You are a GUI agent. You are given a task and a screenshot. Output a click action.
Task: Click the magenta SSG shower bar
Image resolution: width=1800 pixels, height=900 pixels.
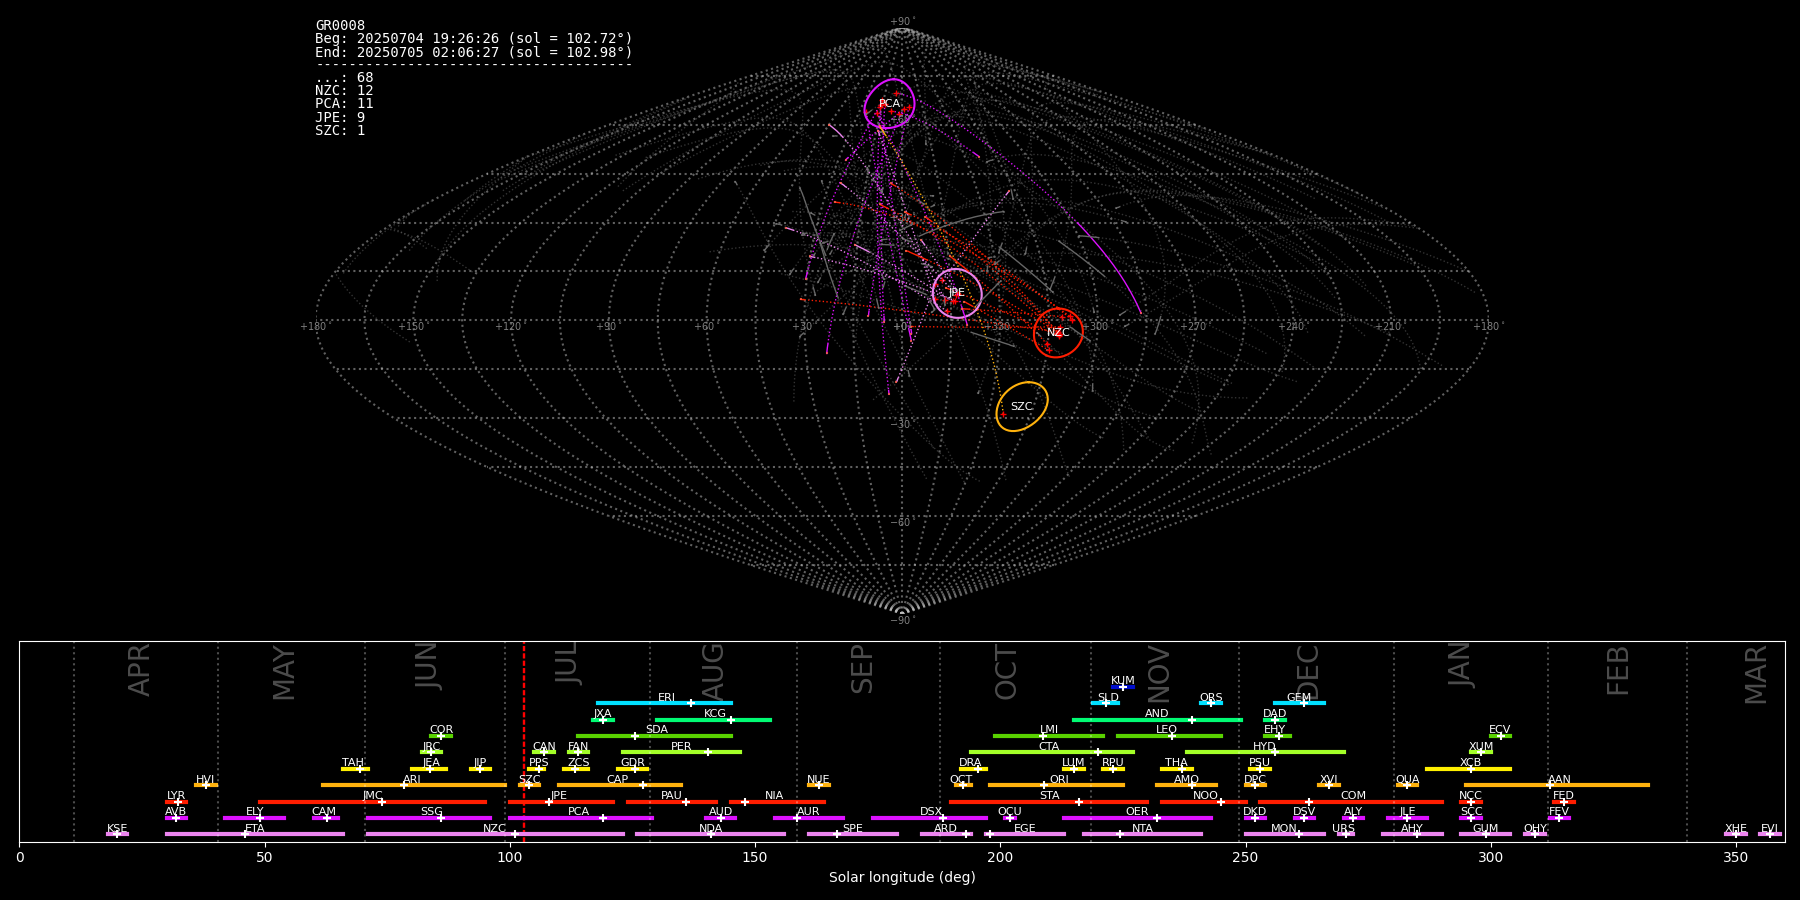tap(429, 818)
